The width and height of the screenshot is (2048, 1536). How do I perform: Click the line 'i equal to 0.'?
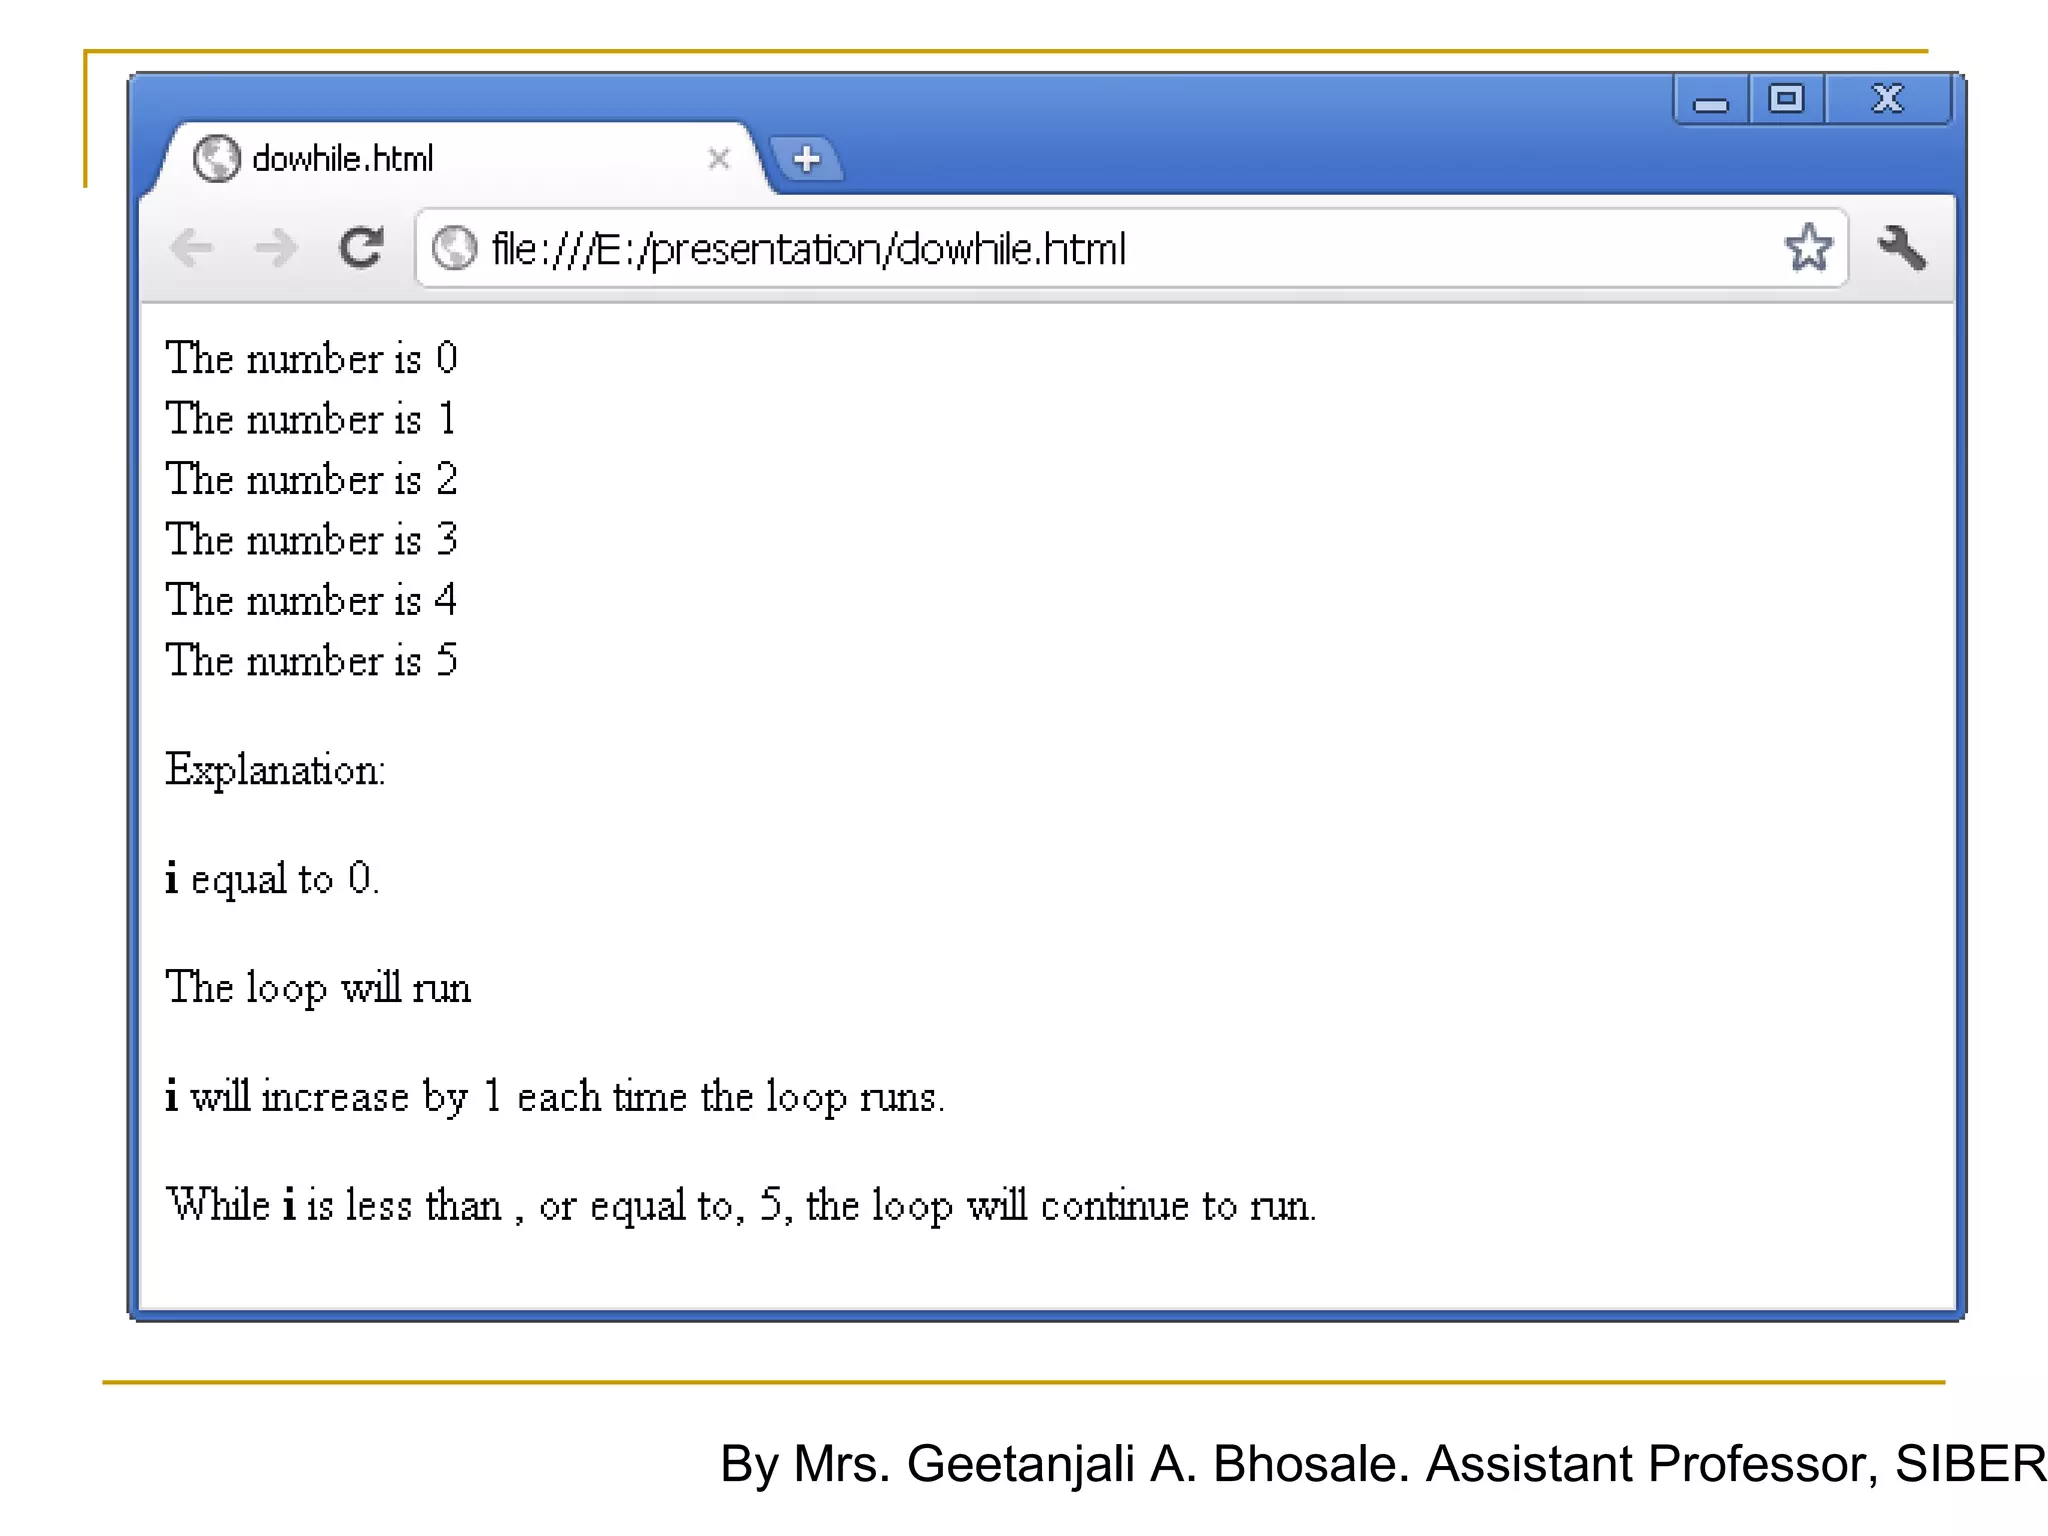(272, 878)
